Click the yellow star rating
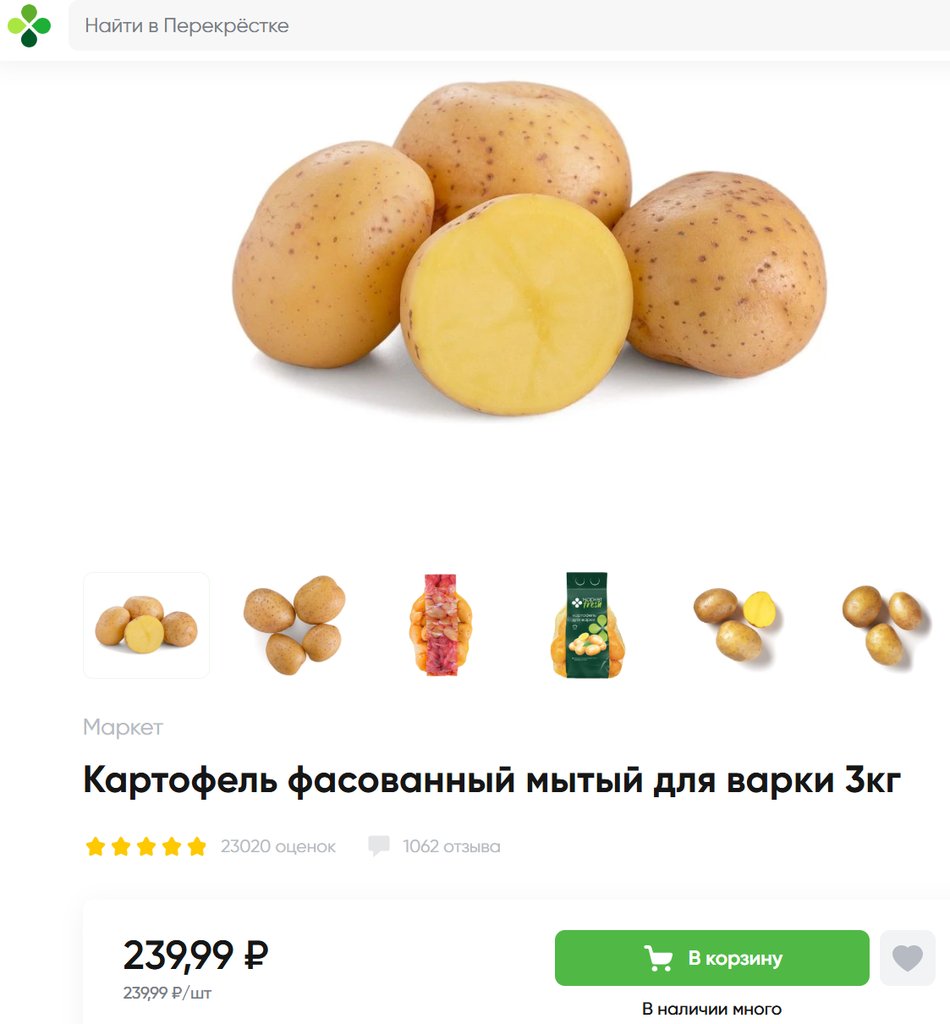Image resolution: width=950 pixels, height=1024 pixels. pos(146,846)
